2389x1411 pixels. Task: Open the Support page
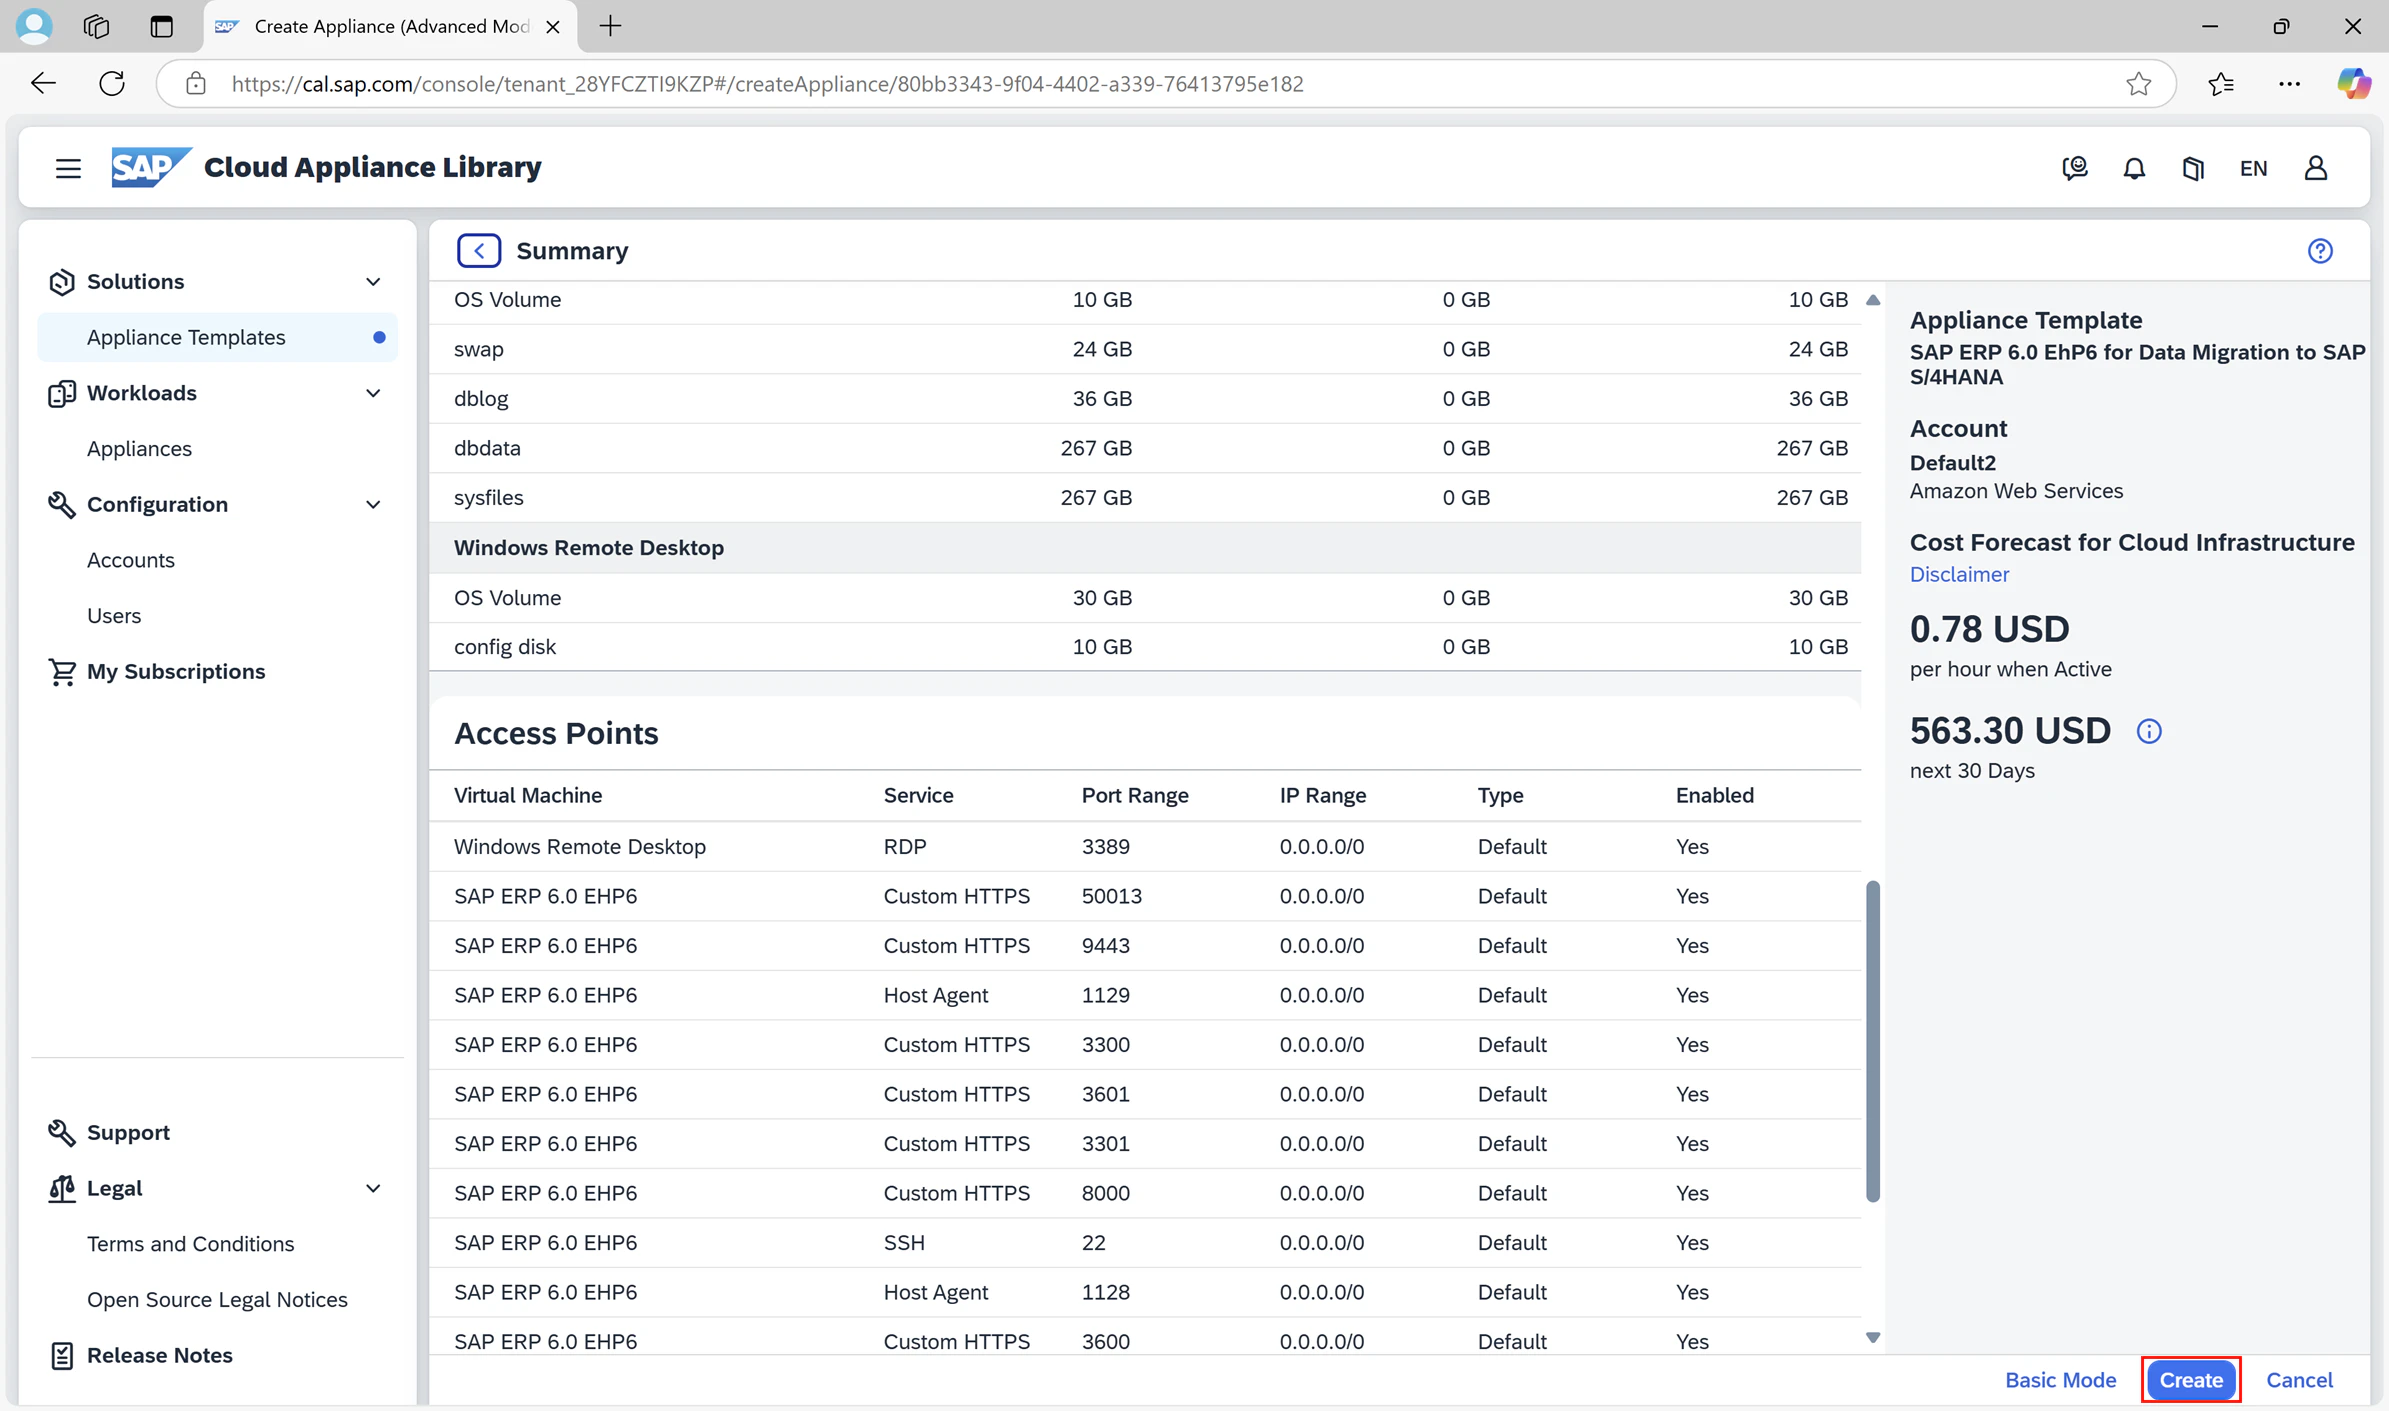(x=128, y=1133)
